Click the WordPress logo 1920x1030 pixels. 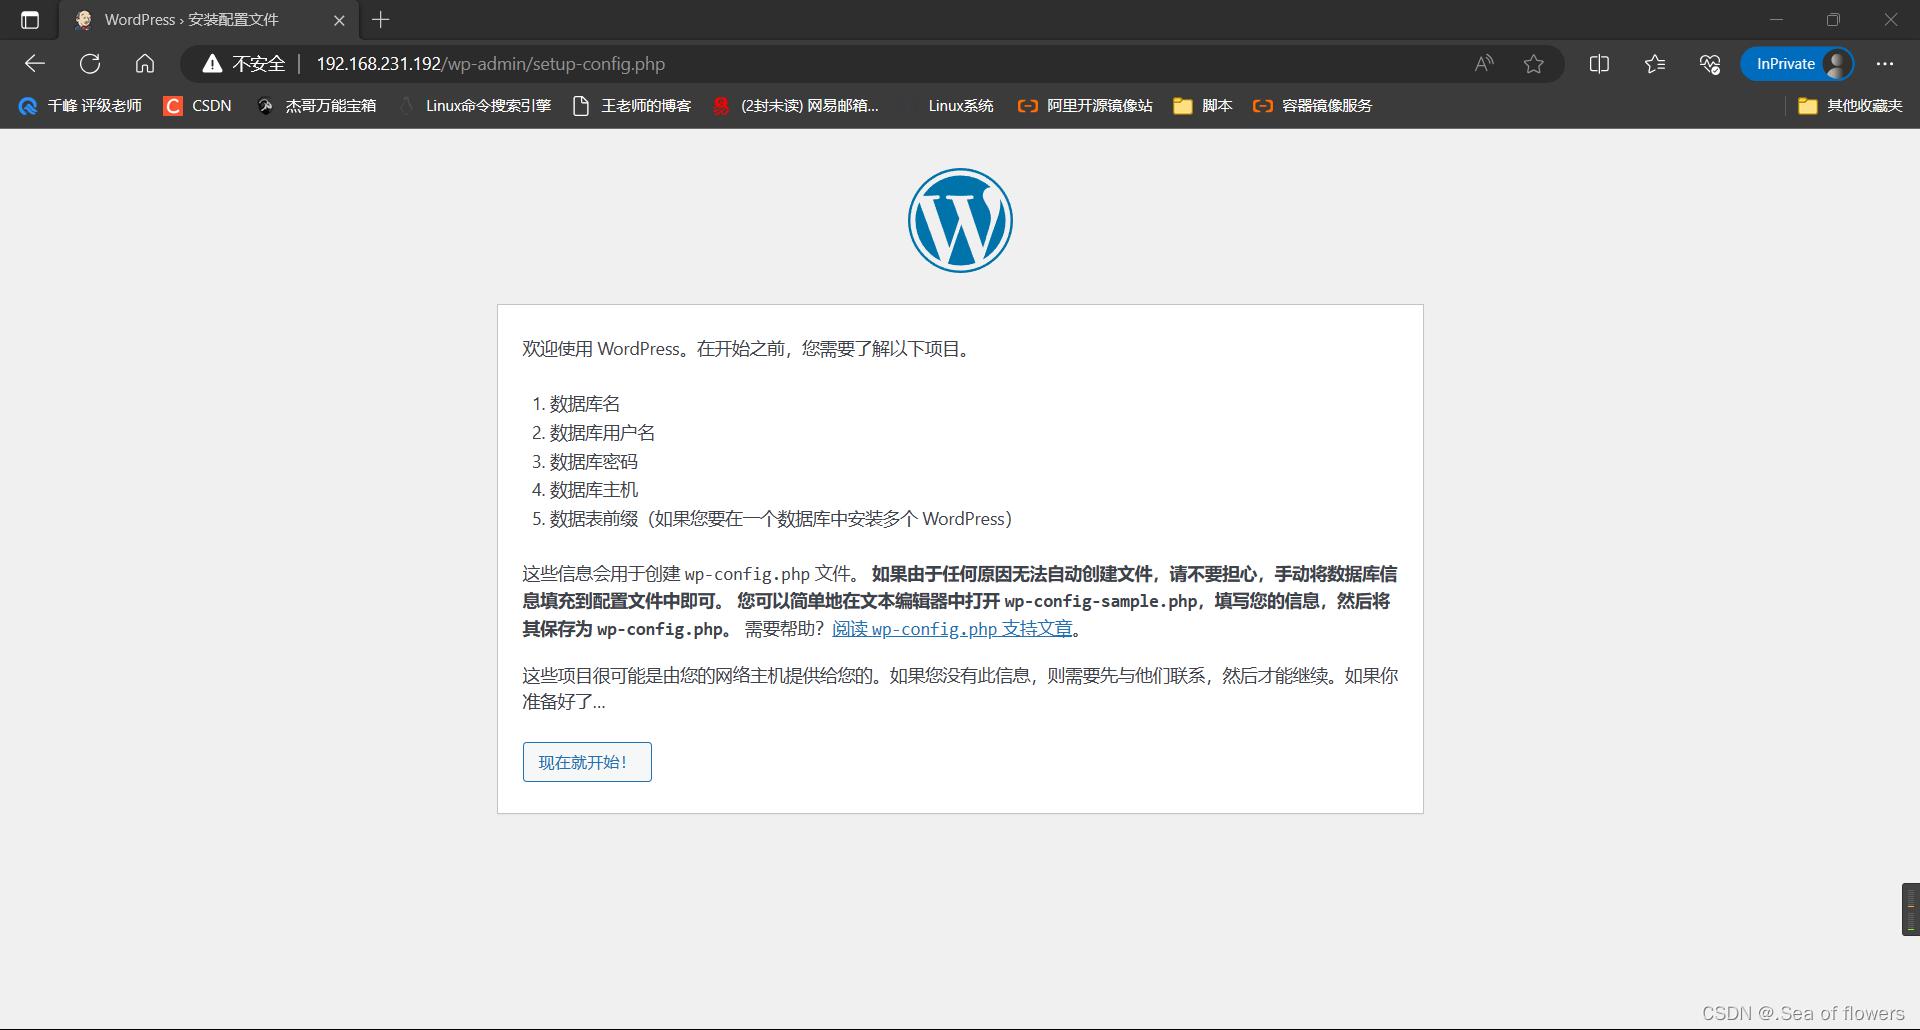[x=960, y=220]
